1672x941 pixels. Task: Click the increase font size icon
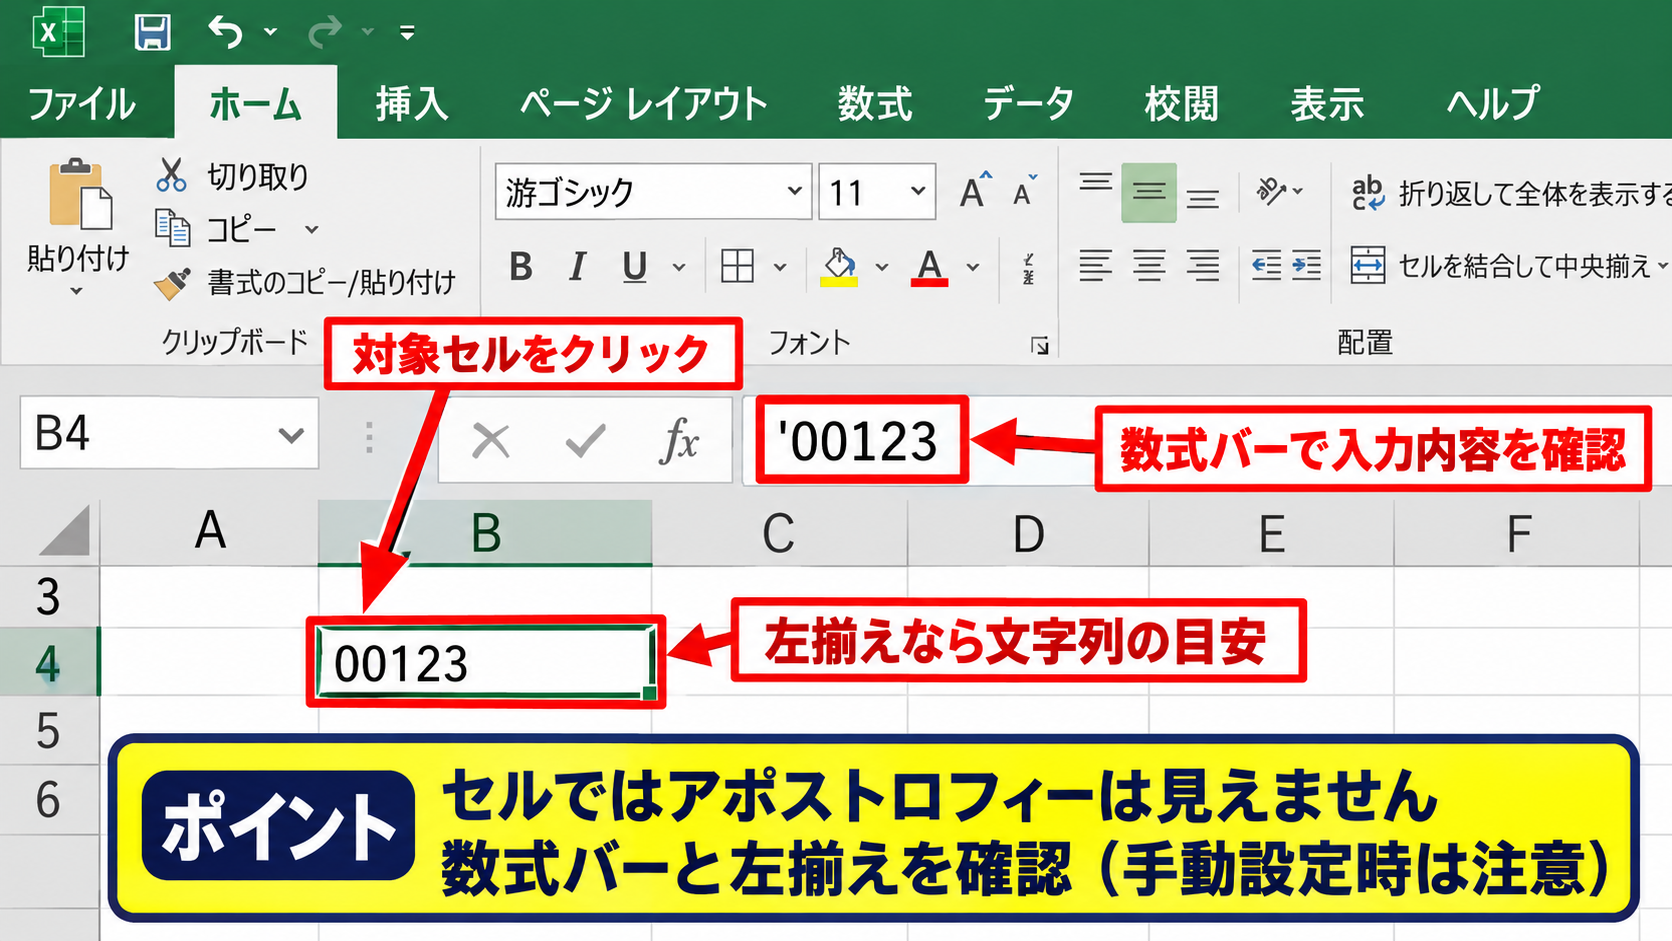(x=975, y=190)
